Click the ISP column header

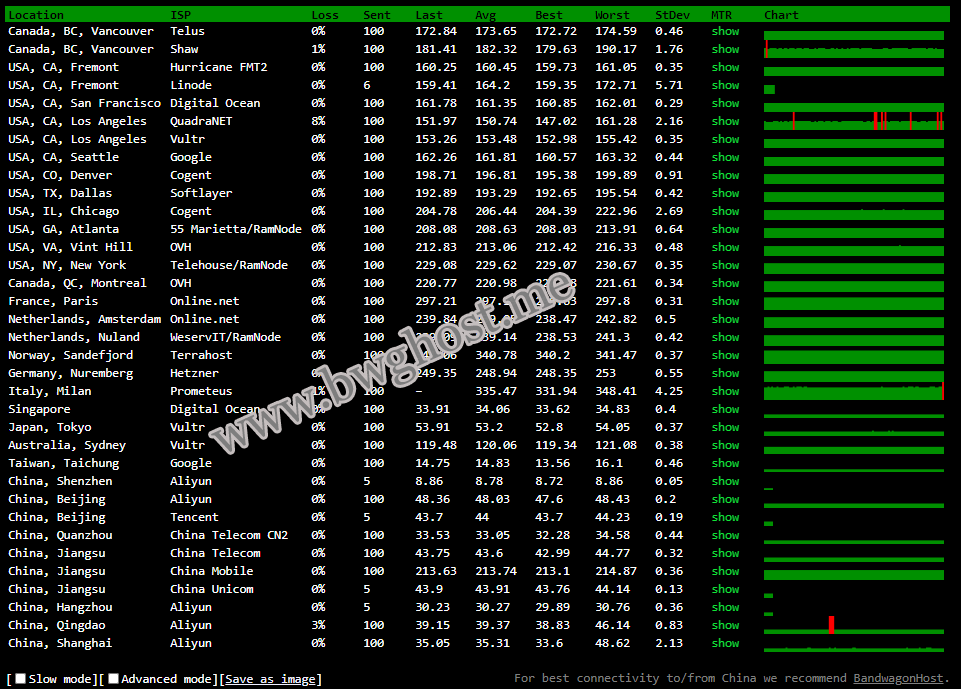[180, 15]
